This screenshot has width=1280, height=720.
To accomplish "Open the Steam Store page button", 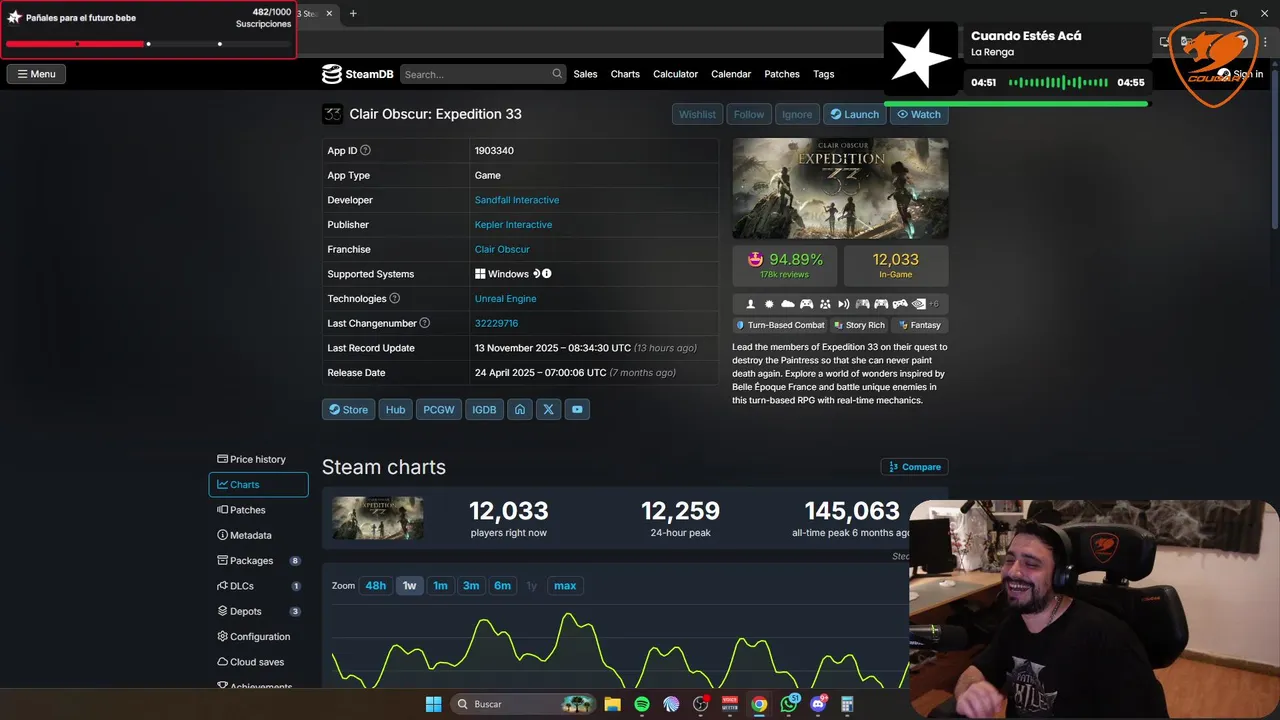I will pyautogui.click(x=348, y=409).
